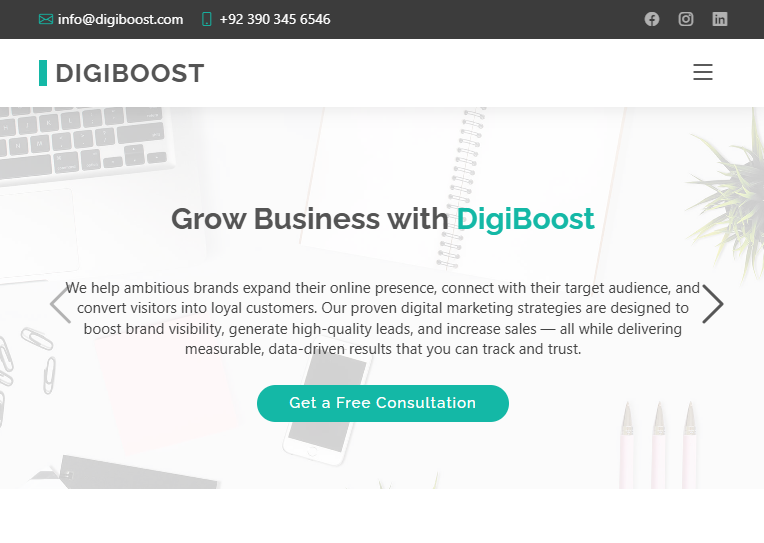Click Get a Free Consultation button
Image resolution: width=764 pixels, height=543 pixels.
coord(383,403)
